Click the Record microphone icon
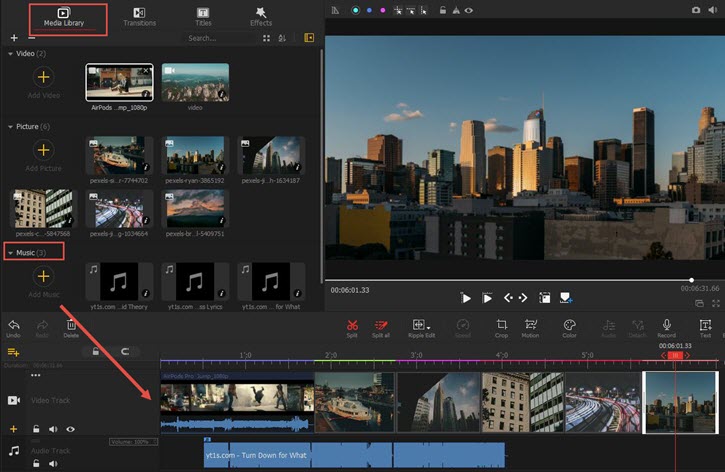Screen dimensions: 725x472 coord(666,326)
